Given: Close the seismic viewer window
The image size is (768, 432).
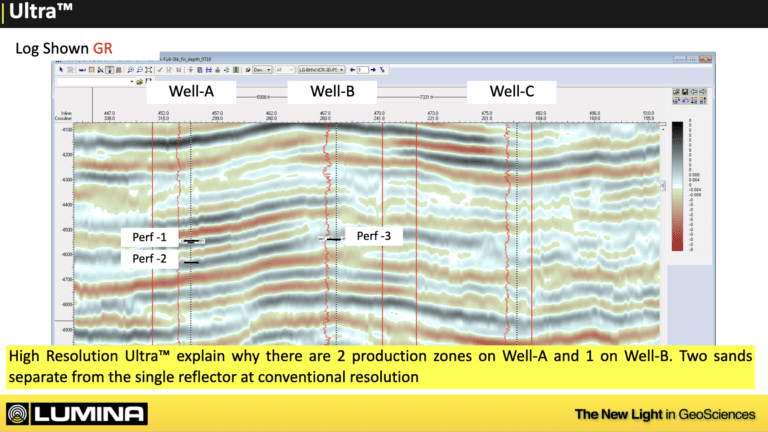Looking at the screenshot, I should click(x=705, y=59).
